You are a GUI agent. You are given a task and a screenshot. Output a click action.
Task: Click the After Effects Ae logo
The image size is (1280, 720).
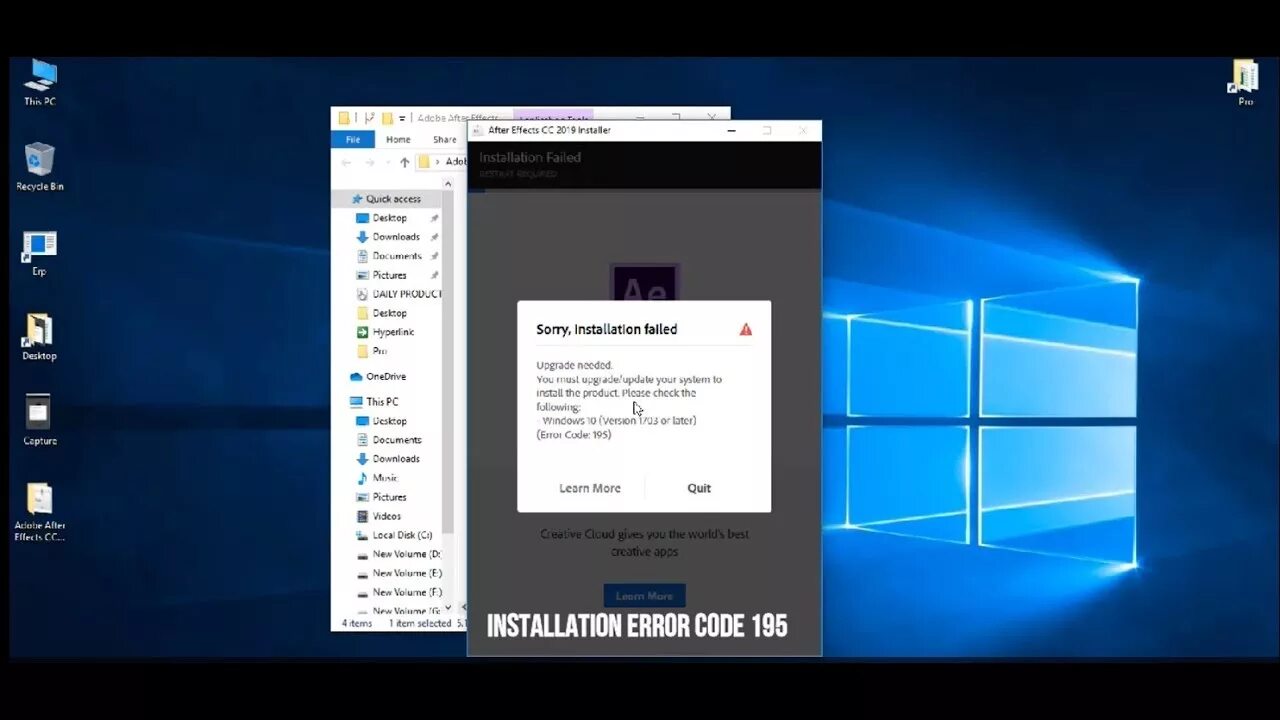645,283
